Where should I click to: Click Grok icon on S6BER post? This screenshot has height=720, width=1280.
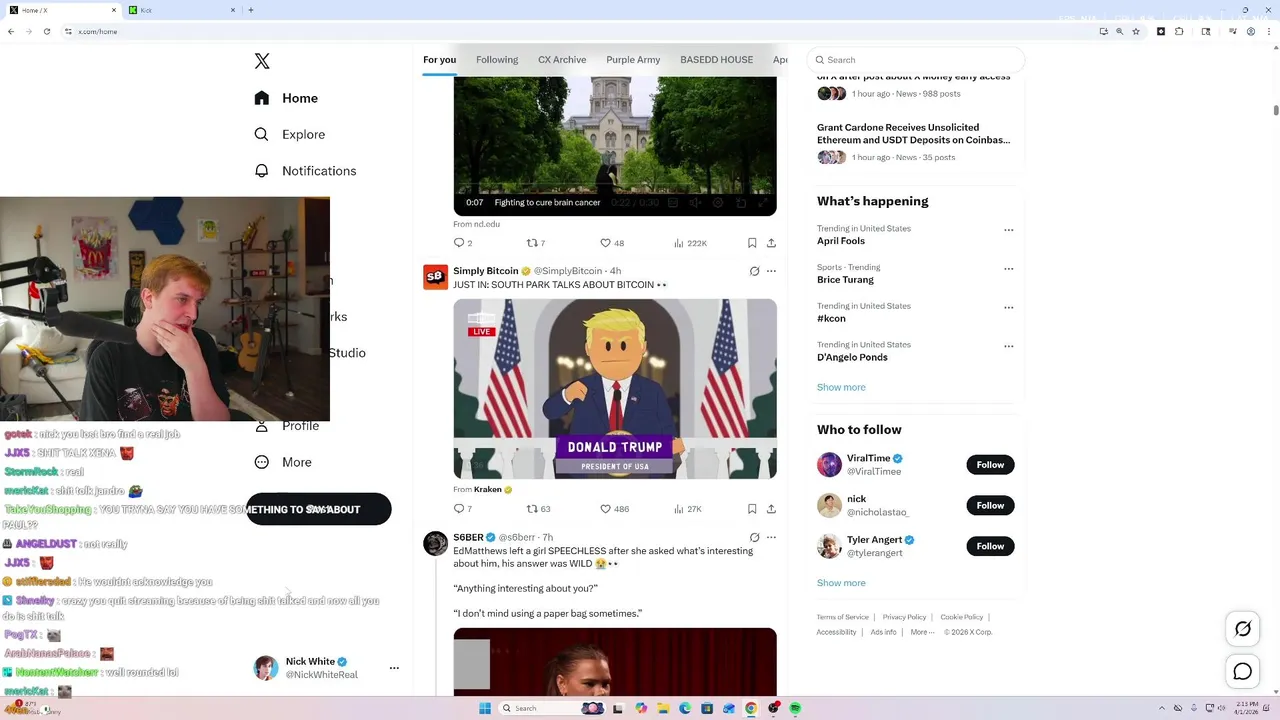point(755,538)
